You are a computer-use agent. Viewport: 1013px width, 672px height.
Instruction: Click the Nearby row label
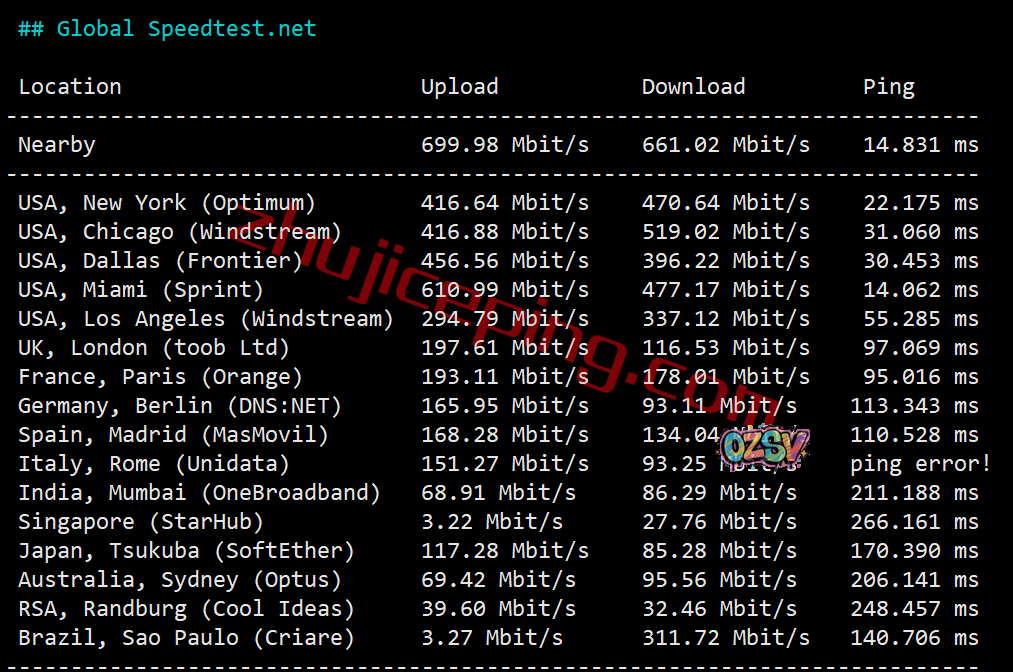coord(57,145)
